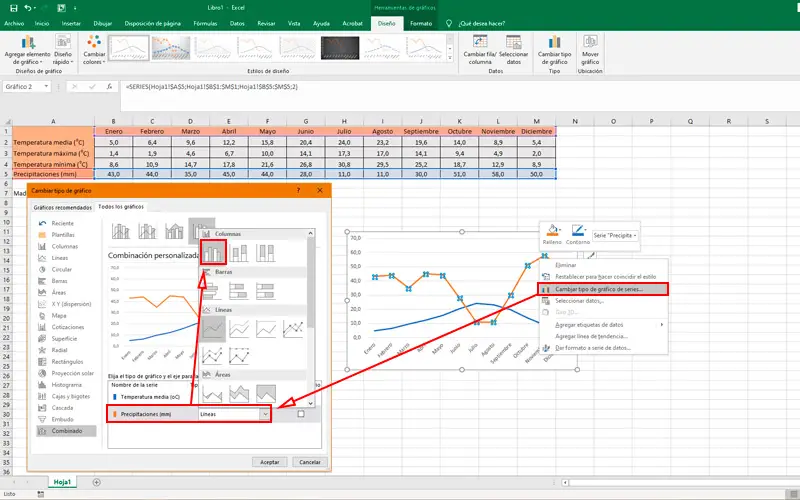Switch to the Insertar ribbon tab

tap(71, 23)
